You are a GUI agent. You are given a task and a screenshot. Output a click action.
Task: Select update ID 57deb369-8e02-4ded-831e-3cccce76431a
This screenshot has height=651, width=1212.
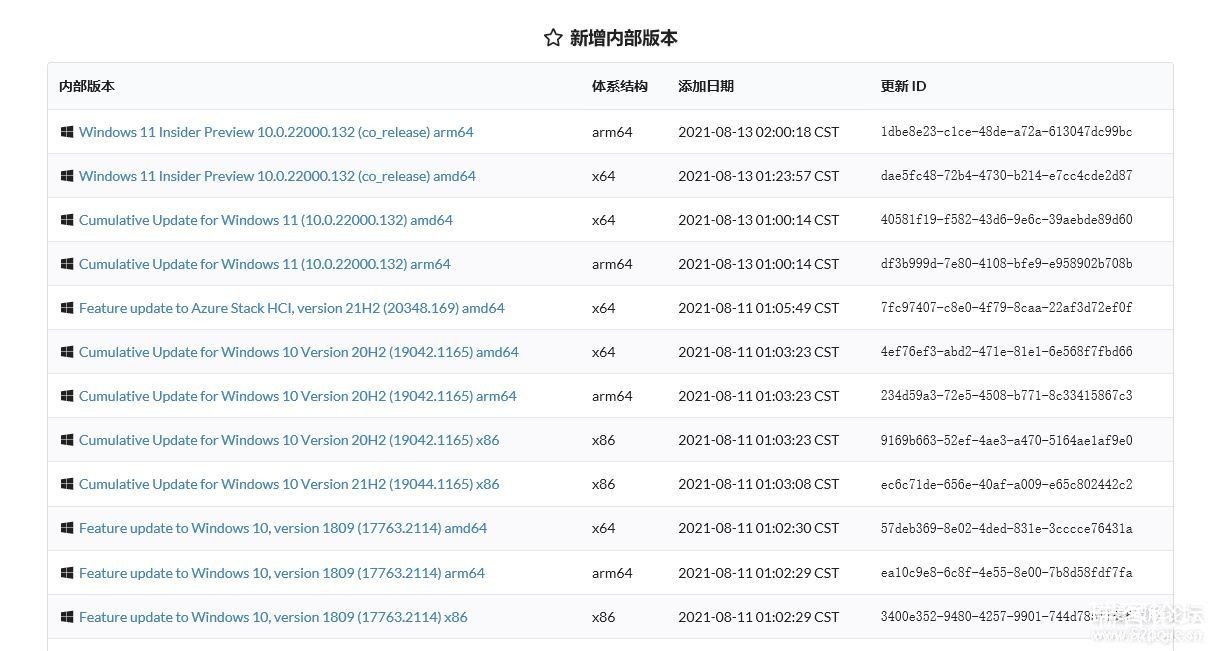tap(1007, 528)
